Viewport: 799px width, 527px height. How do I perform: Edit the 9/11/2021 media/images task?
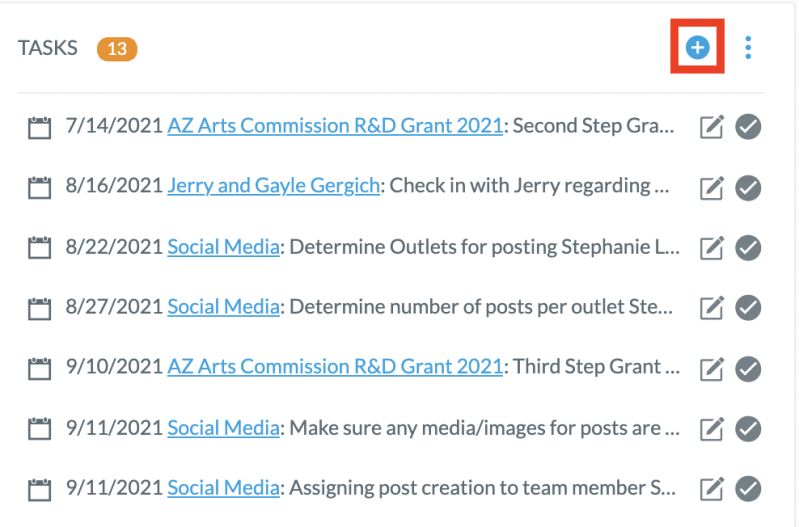pyautogui.click(x=711, y=429)
